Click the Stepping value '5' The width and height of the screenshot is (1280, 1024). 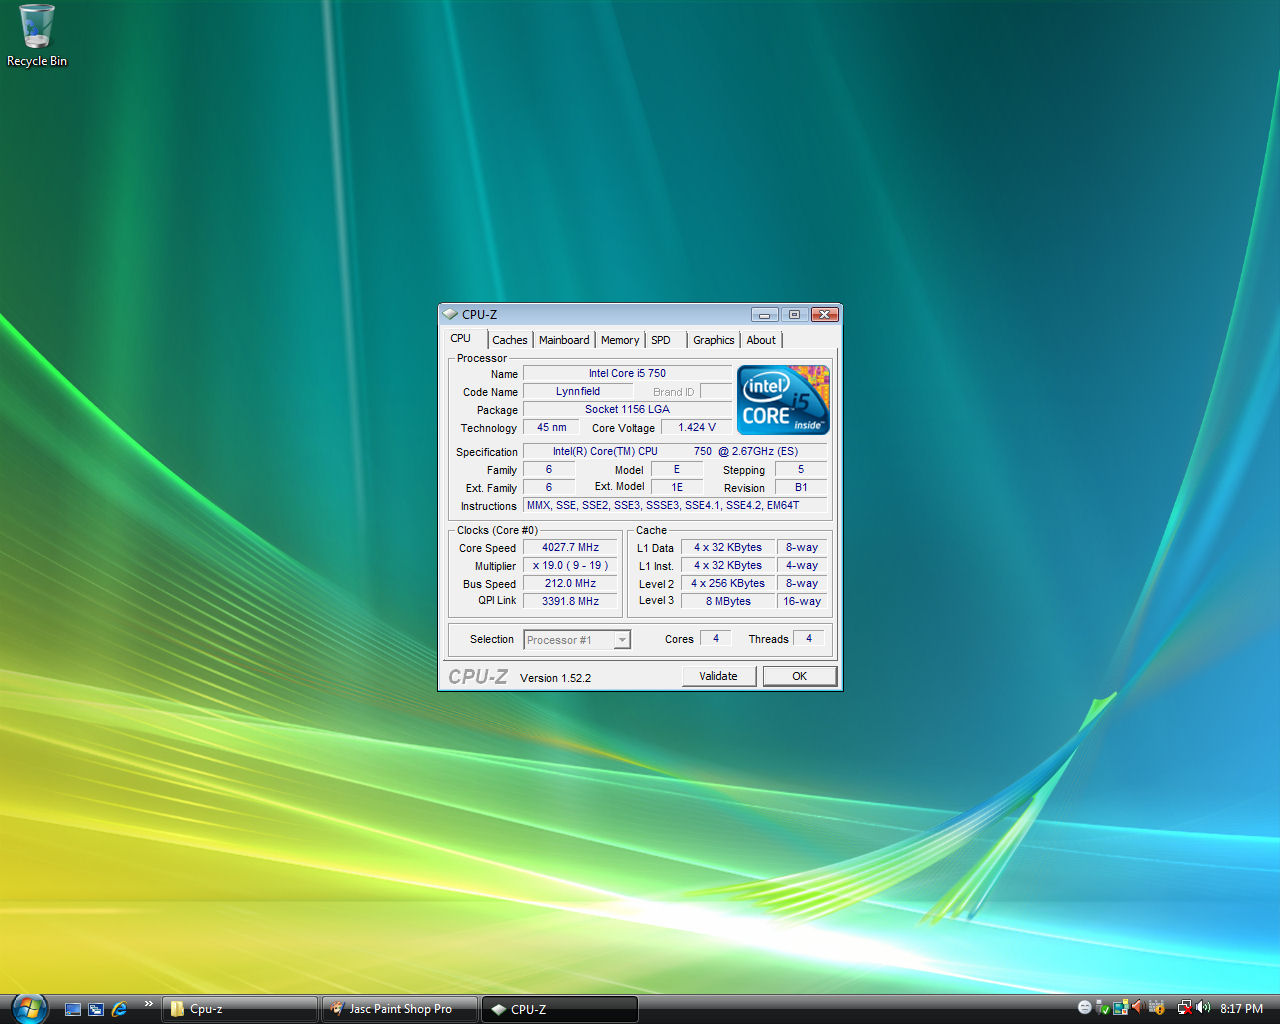801,469
